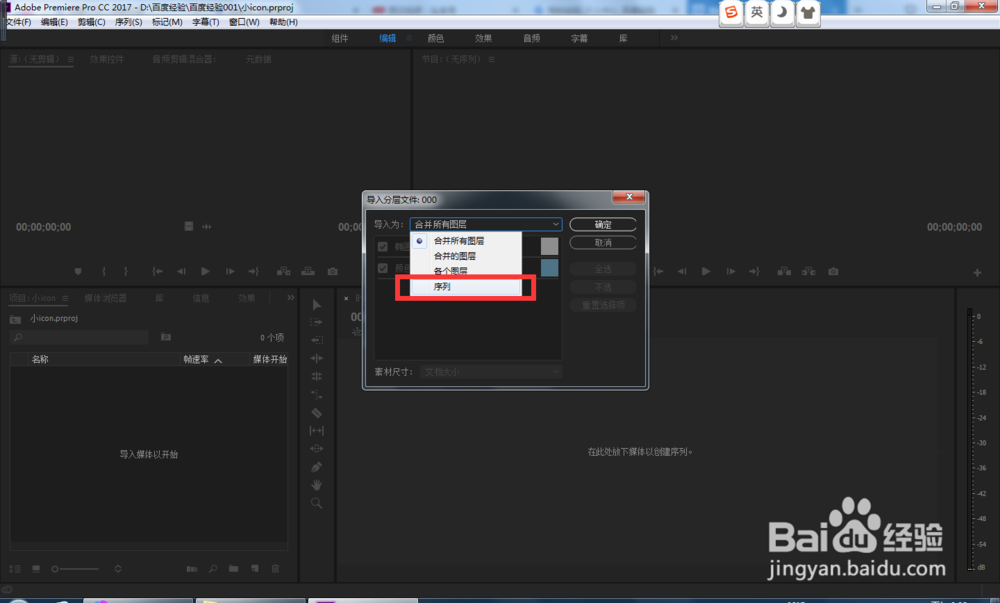Open the 编辑 workspace menu icon

click(x=409, y=38)
